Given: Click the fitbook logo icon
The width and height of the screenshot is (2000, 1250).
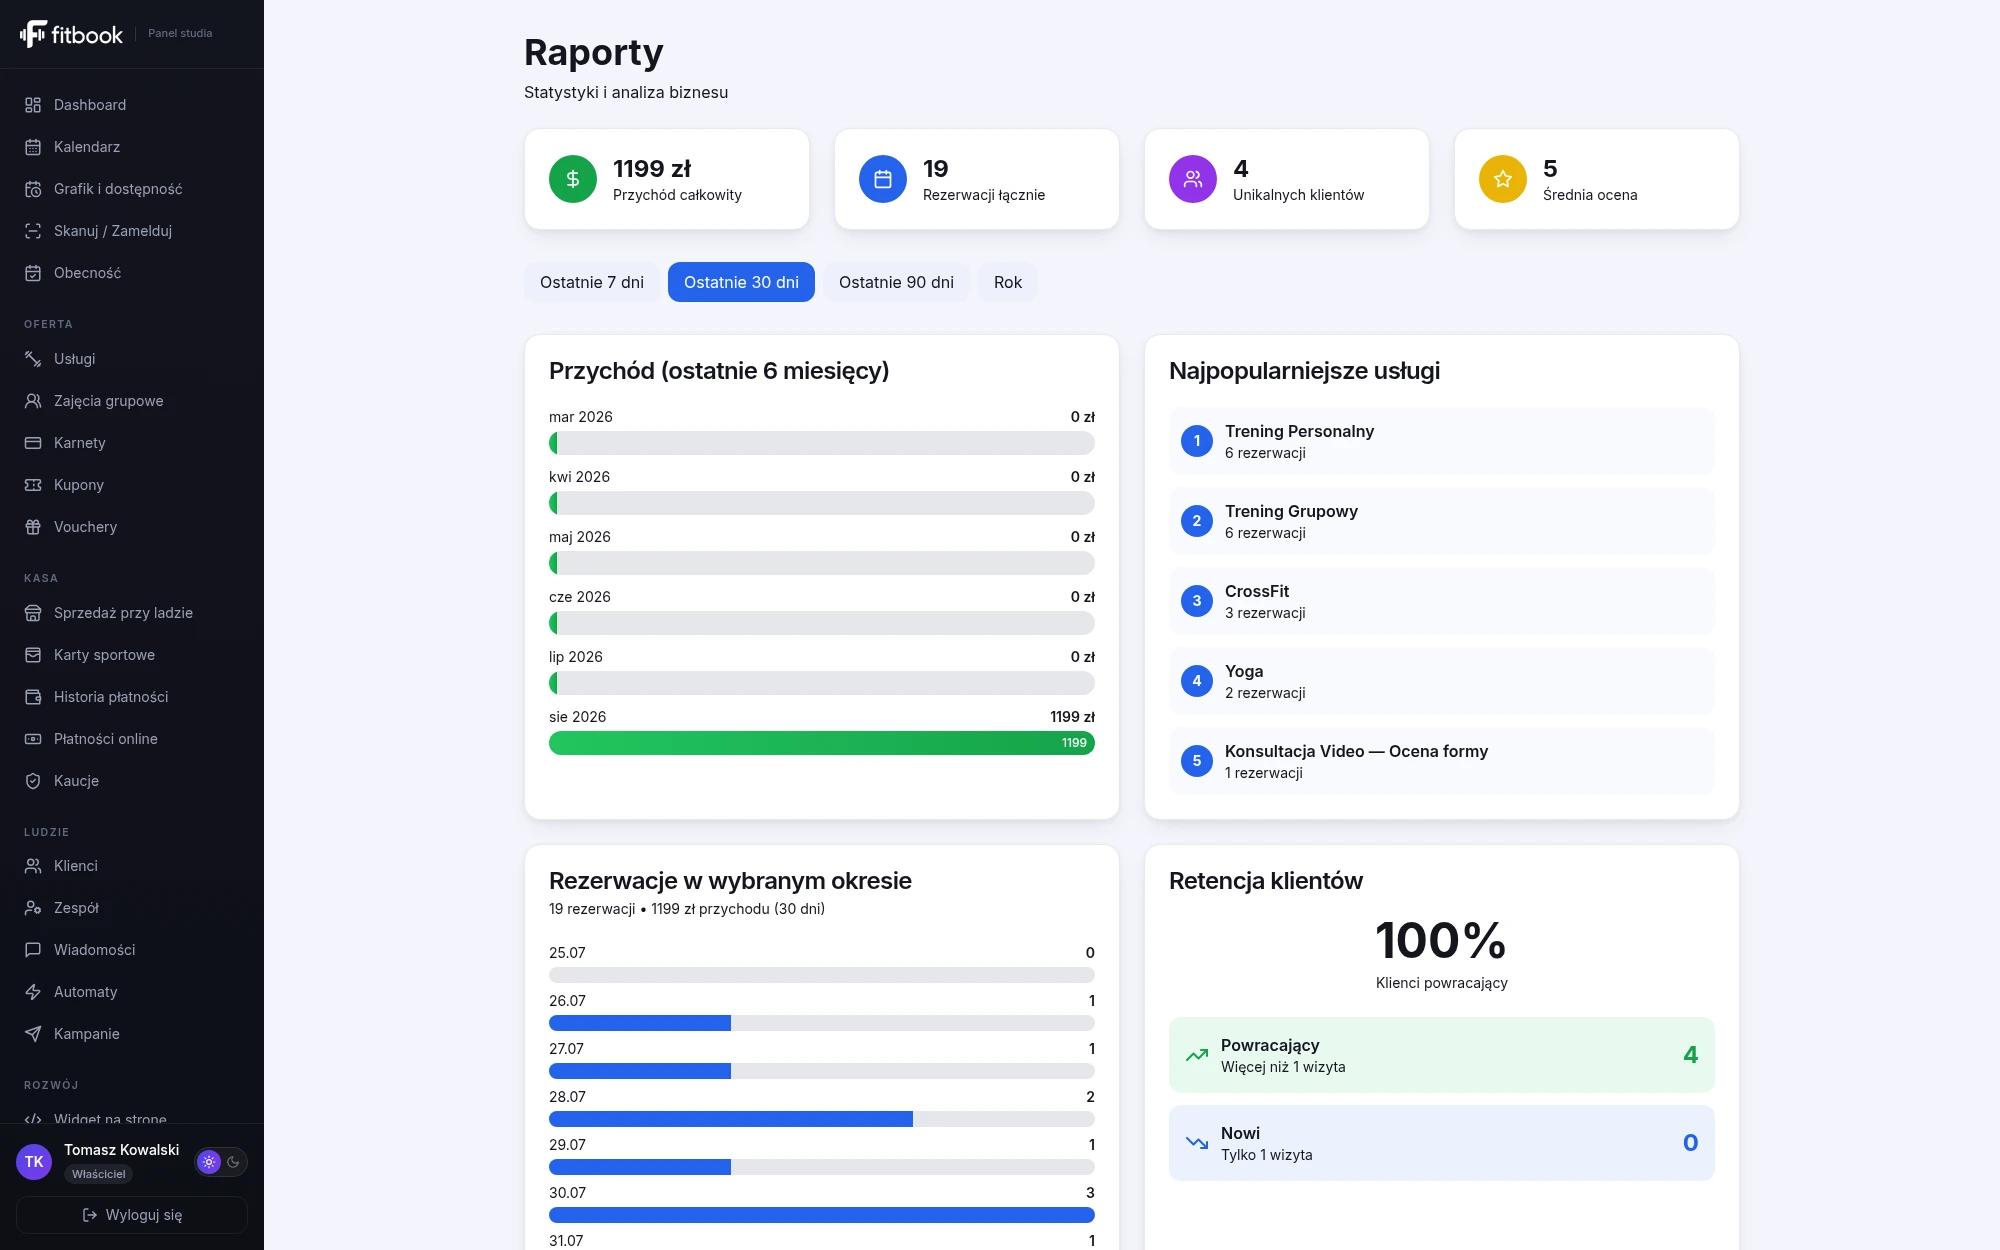Looking at the screenshot, I should click(x=33, y=34).
